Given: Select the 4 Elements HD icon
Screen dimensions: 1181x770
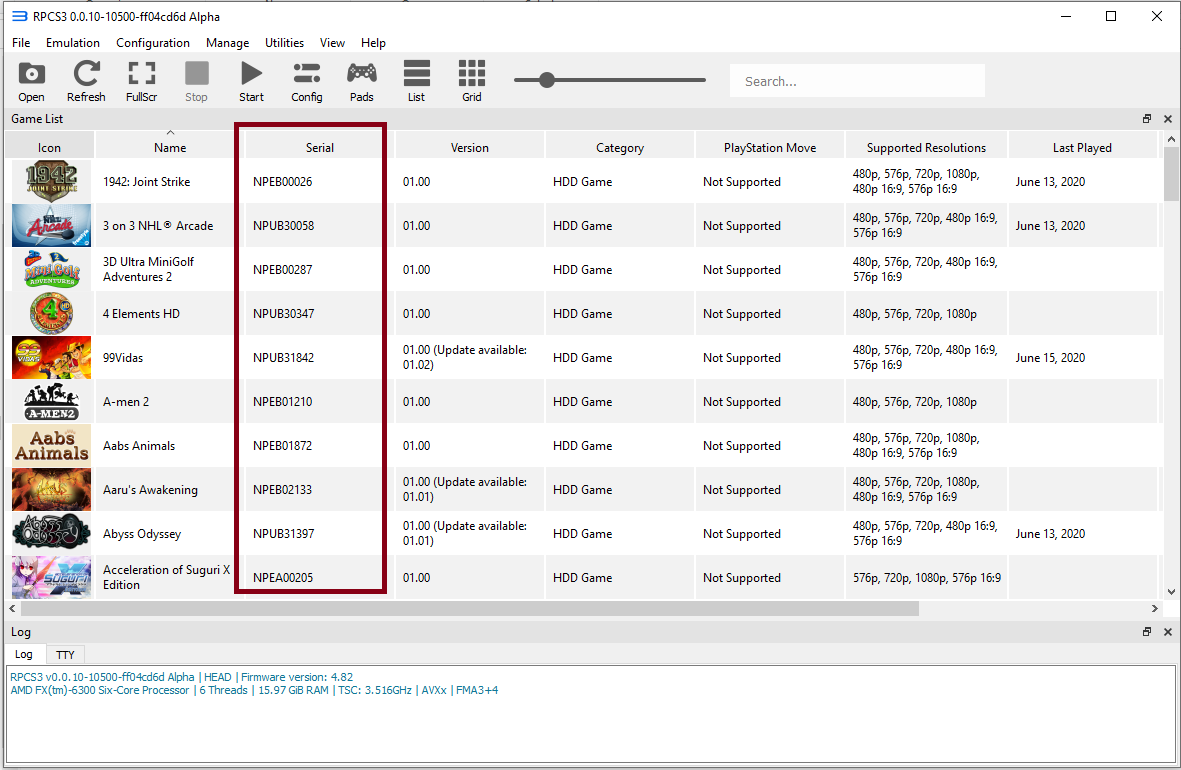Looking at the screenshot, I should click(51, 313).
